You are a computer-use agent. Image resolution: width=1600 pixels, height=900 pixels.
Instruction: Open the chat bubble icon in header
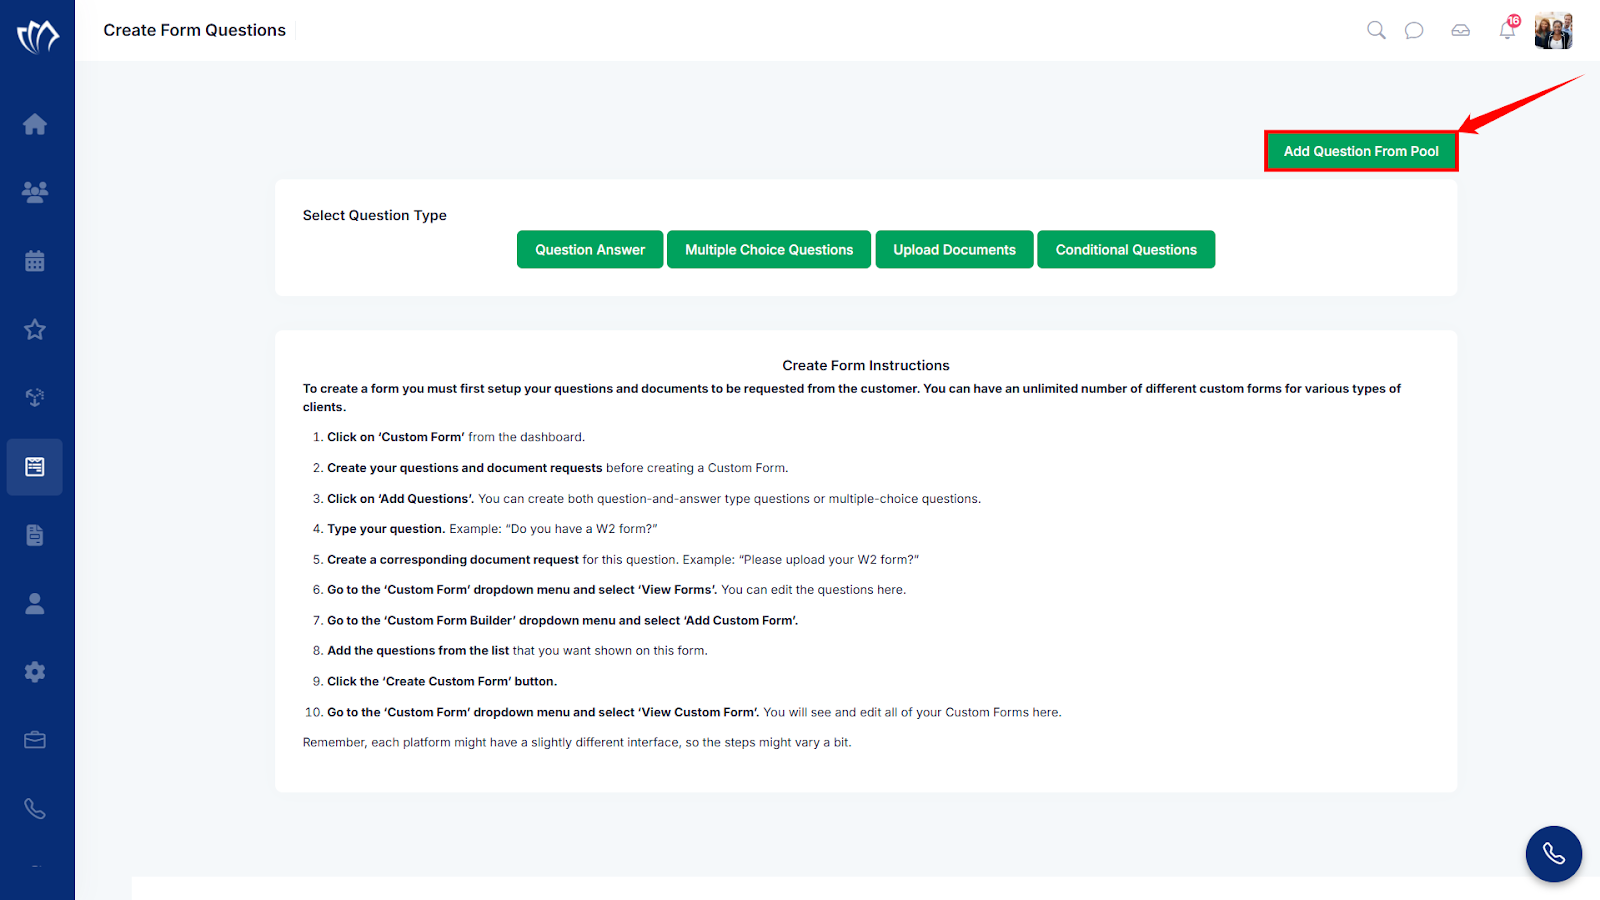click(1414, 30)
